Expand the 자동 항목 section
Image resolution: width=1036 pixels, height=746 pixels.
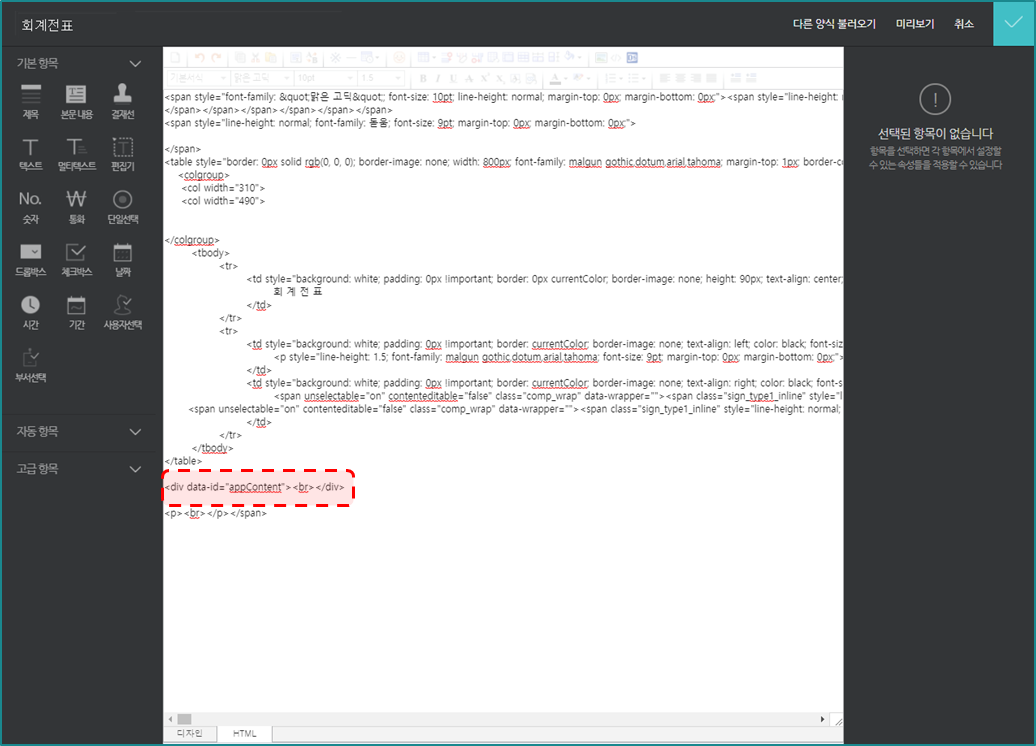click(136, 432)
